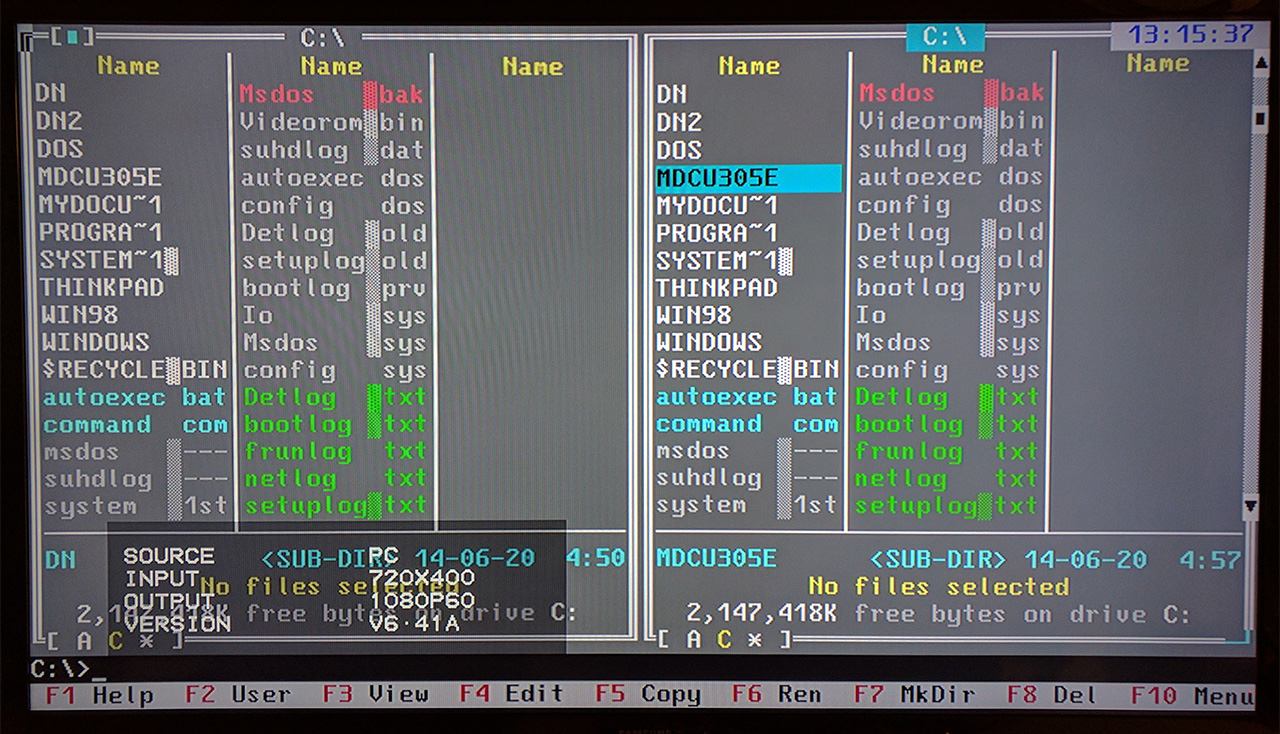Click F6 Ren in the function key bar
Screen dimensions: 1280x734
click(x=776, y=694)
